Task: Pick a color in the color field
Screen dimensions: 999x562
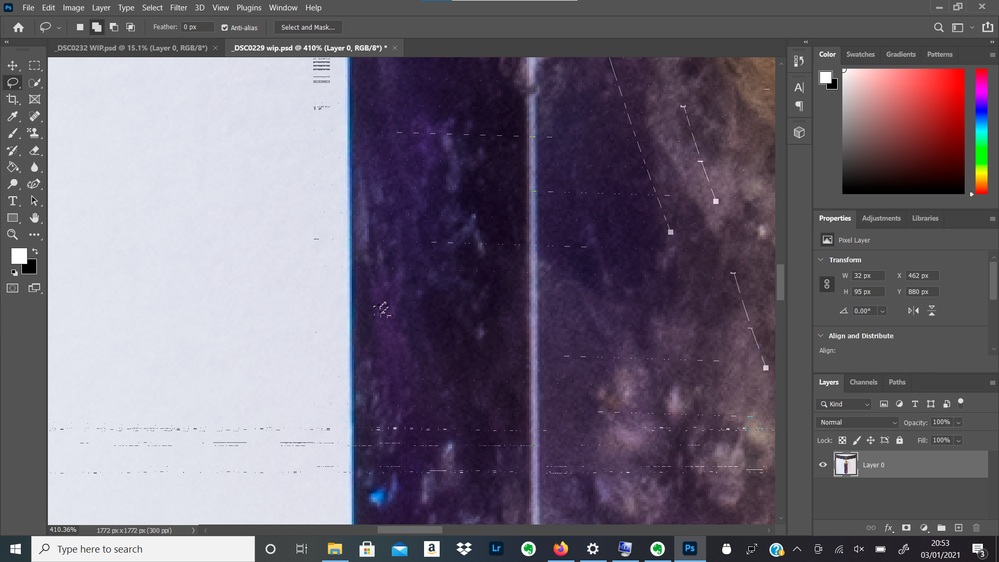Action: [x=903, y=131]
